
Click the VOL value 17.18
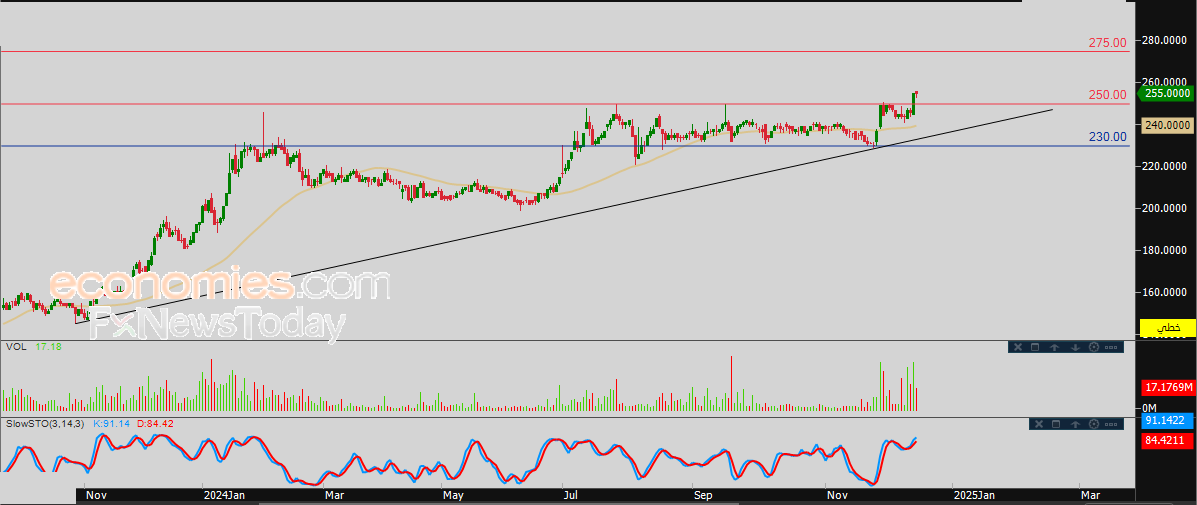(47, 346)
